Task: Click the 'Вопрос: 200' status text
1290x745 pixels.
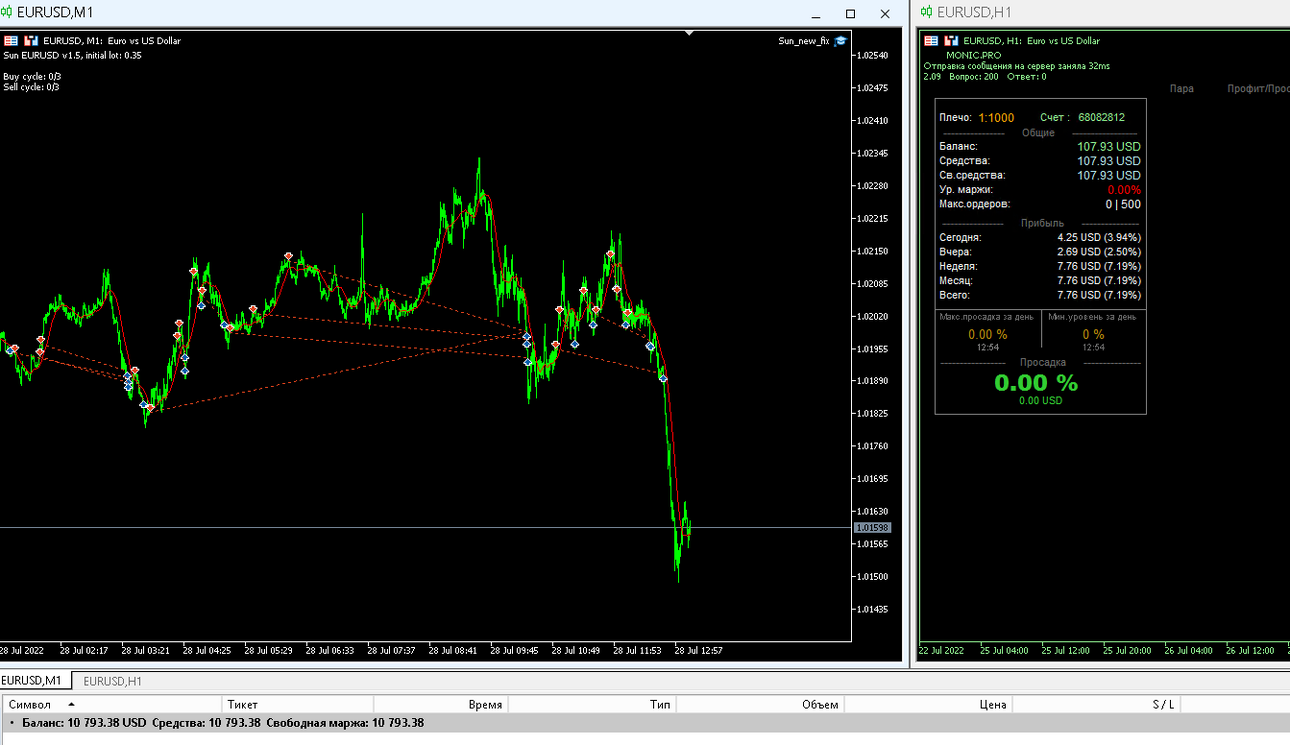Action: pyautogui.click(x=973, y=76)
